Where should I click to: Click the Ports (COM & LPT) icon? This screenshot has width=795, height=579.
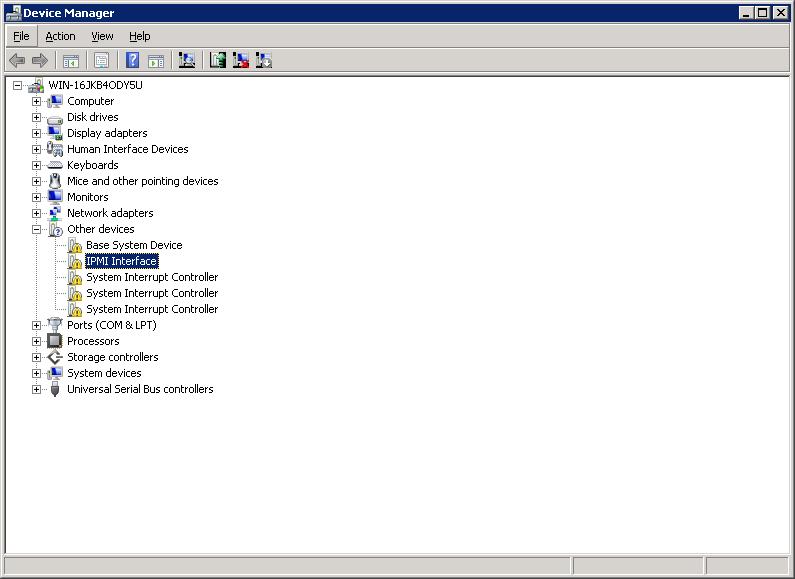55,325
